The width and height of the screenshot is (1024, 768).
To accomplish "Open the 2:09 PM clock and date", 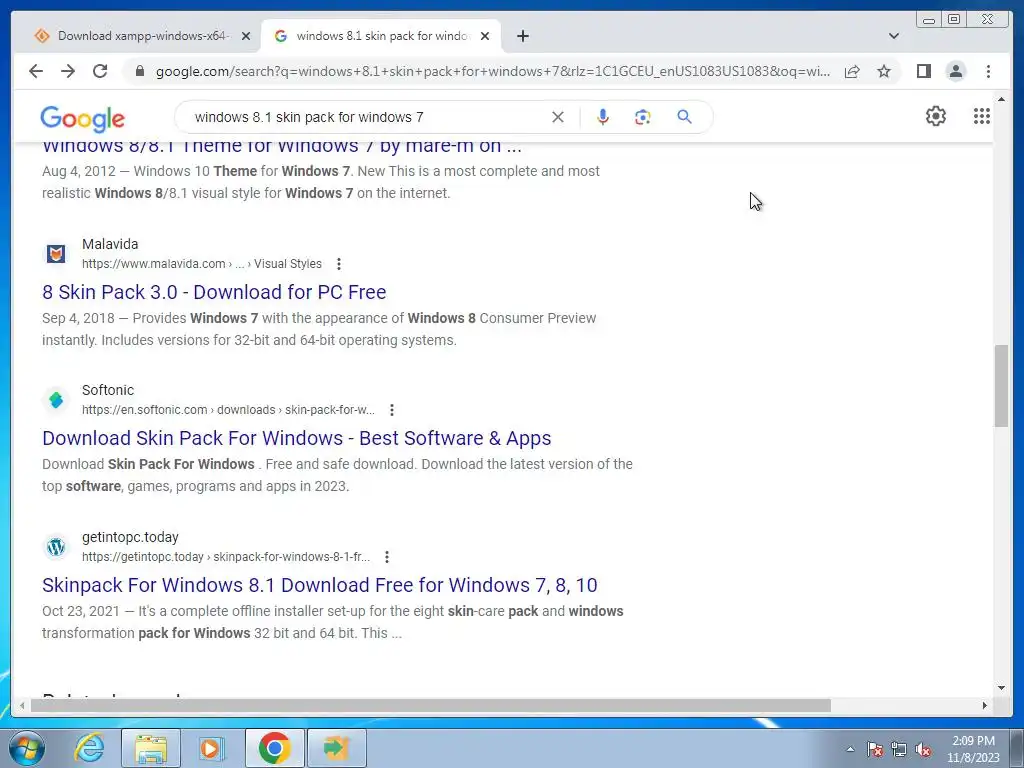I will tap(973, 749).
